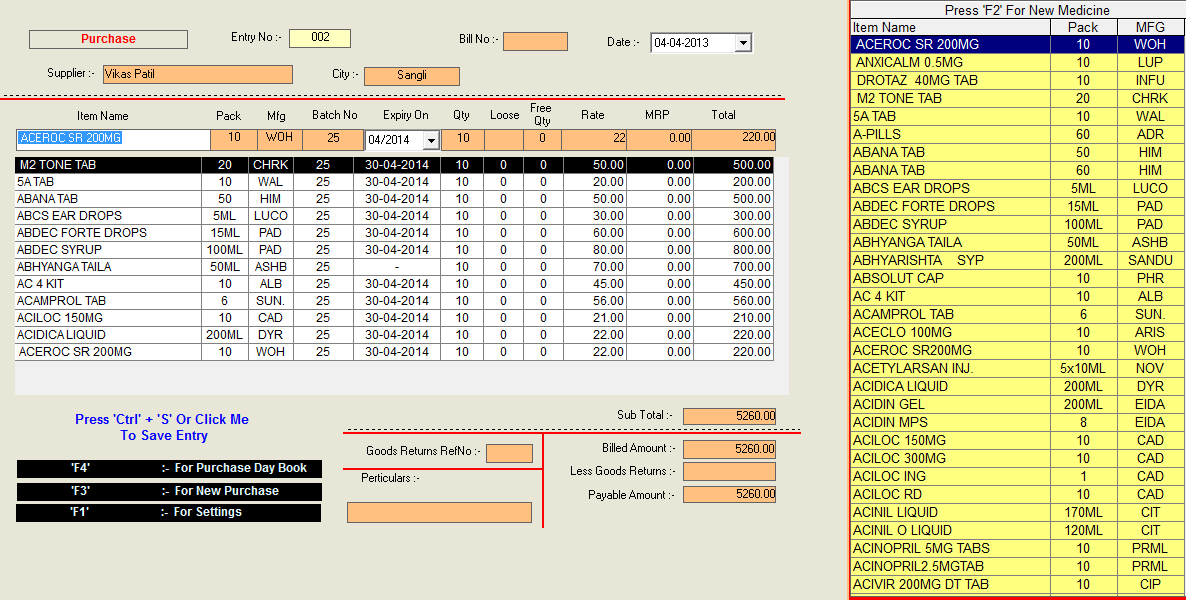Select ACILOC 300MG in medicine list
Image resolution: width=1186 pixels, height=600 pixels.
pyautogui.click(x=1018, y=459)
